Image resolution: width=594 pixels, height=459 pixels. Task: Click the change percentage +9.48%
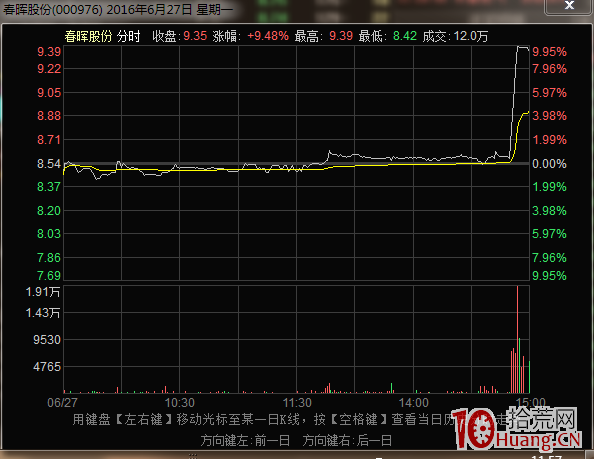tap(268, 36)
